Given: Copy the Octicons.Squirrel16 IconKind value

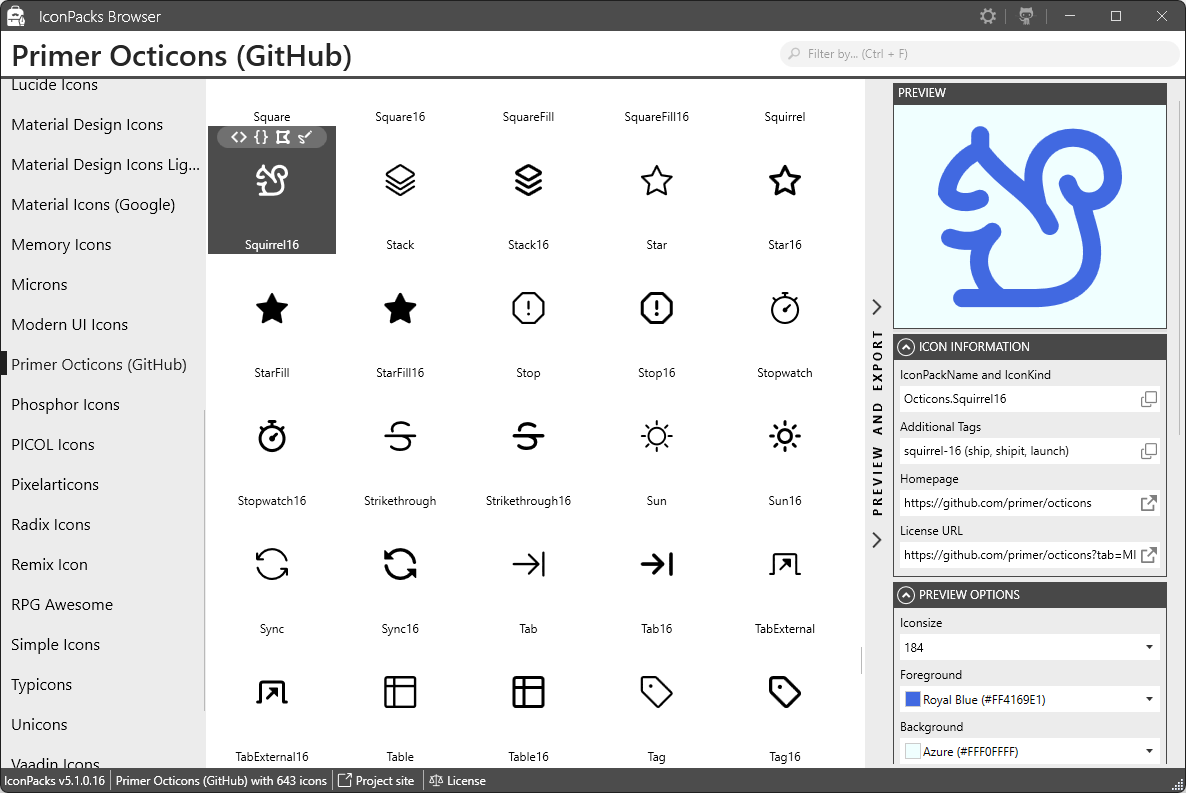Looking at the screenshot, I should tap(1148, 399).
